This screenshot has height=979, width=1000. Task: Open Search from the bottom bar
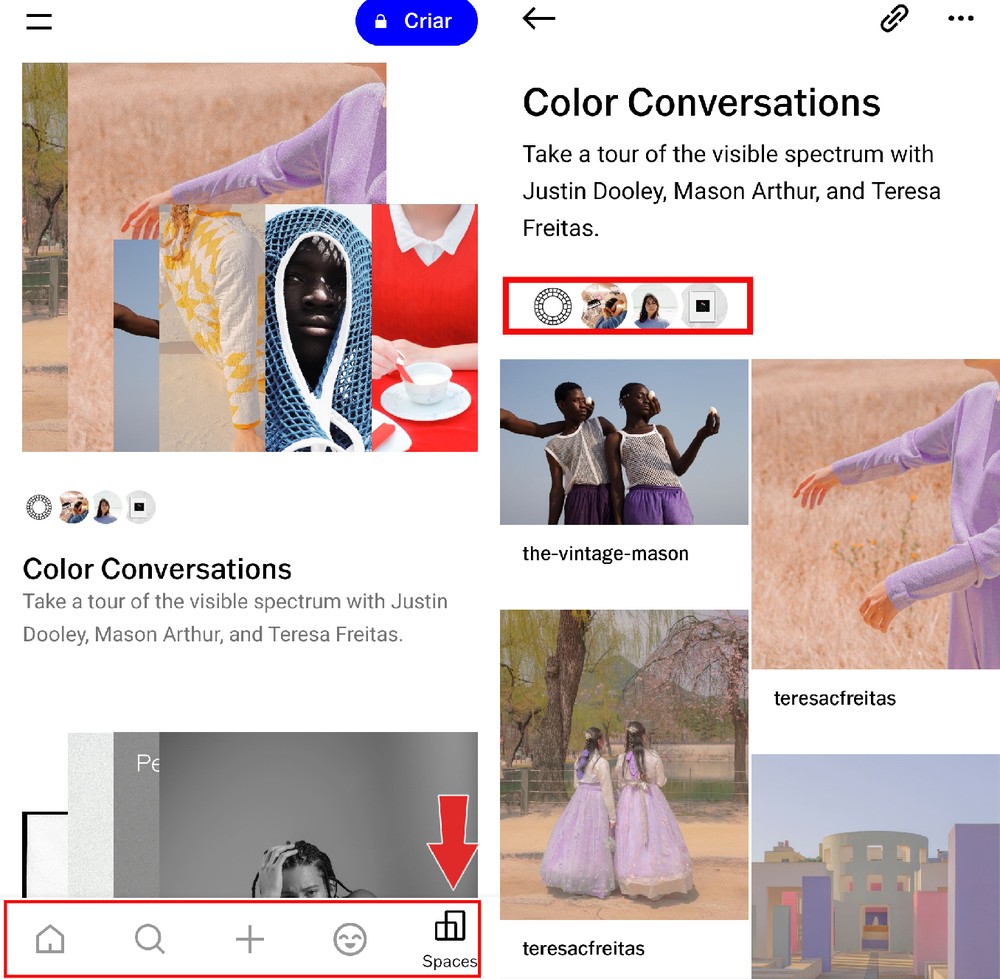pos(150,938)
